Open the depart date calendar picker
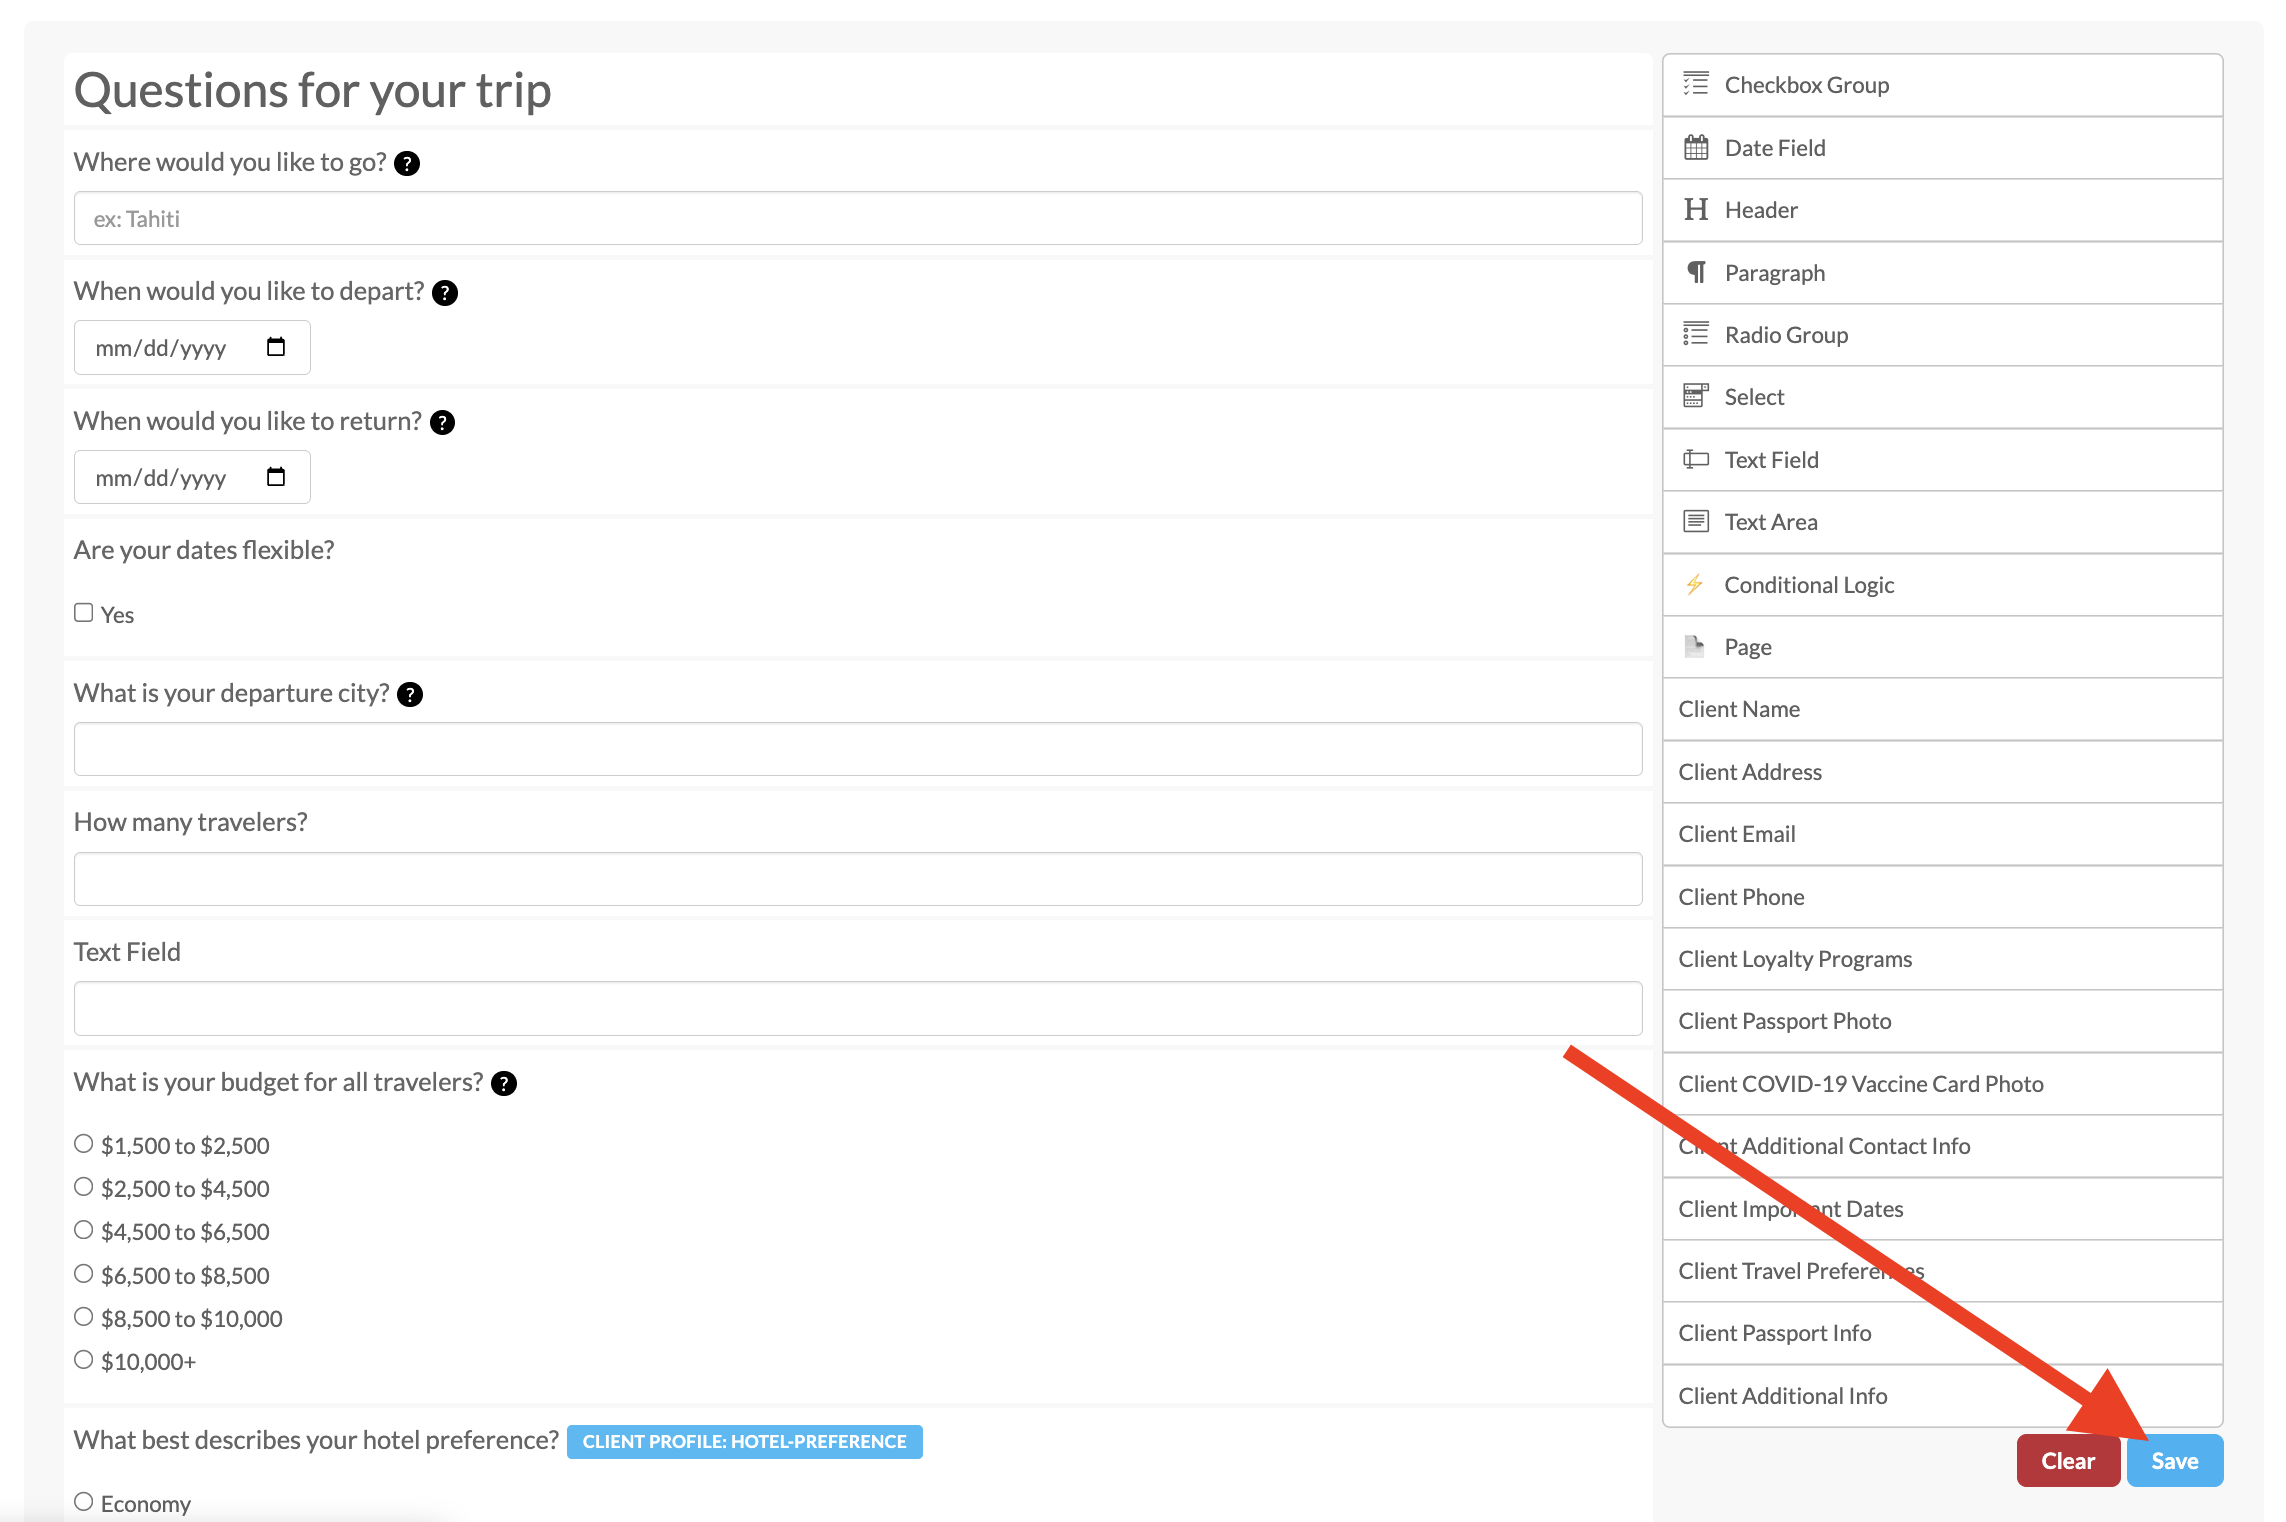This screenshot has width=2286, height=1522. [x=276, y=347]
